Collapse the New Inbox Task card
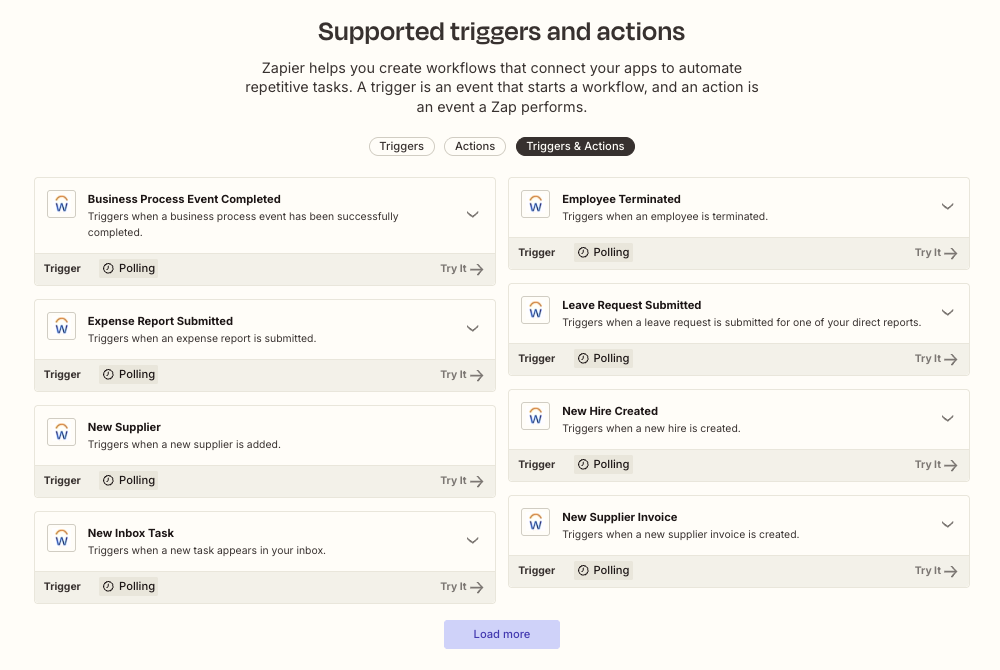The width and height of the screenshot is (1000, 670). click(472, 540)
